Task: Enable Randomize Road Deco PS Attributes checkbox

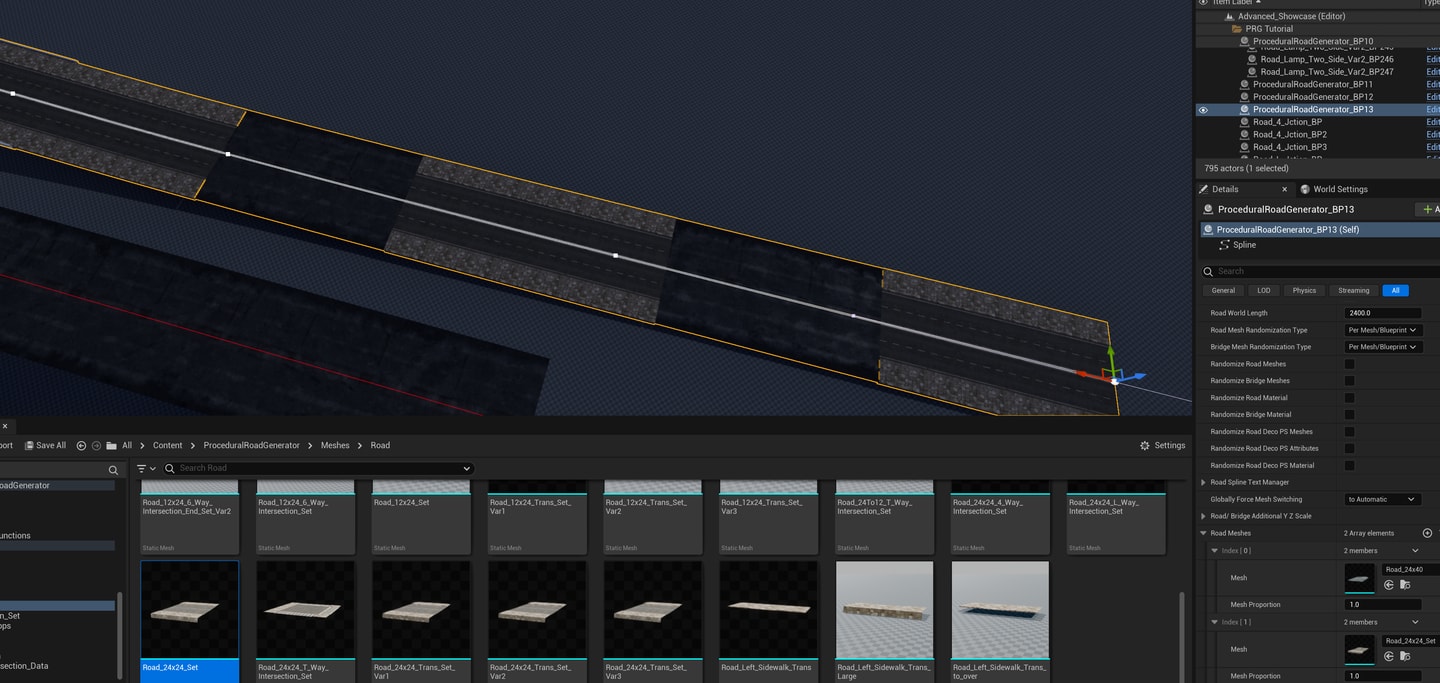Action: 1349,448
